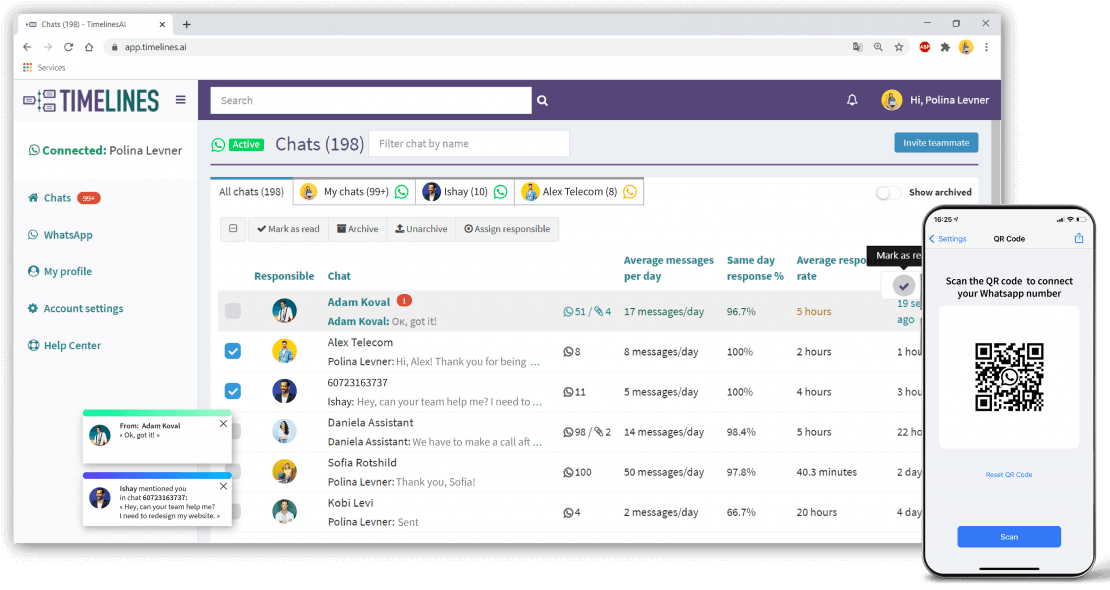Mark selected chats as read
This screenshot has width=1110, height=590.
[x=288, y=229]
